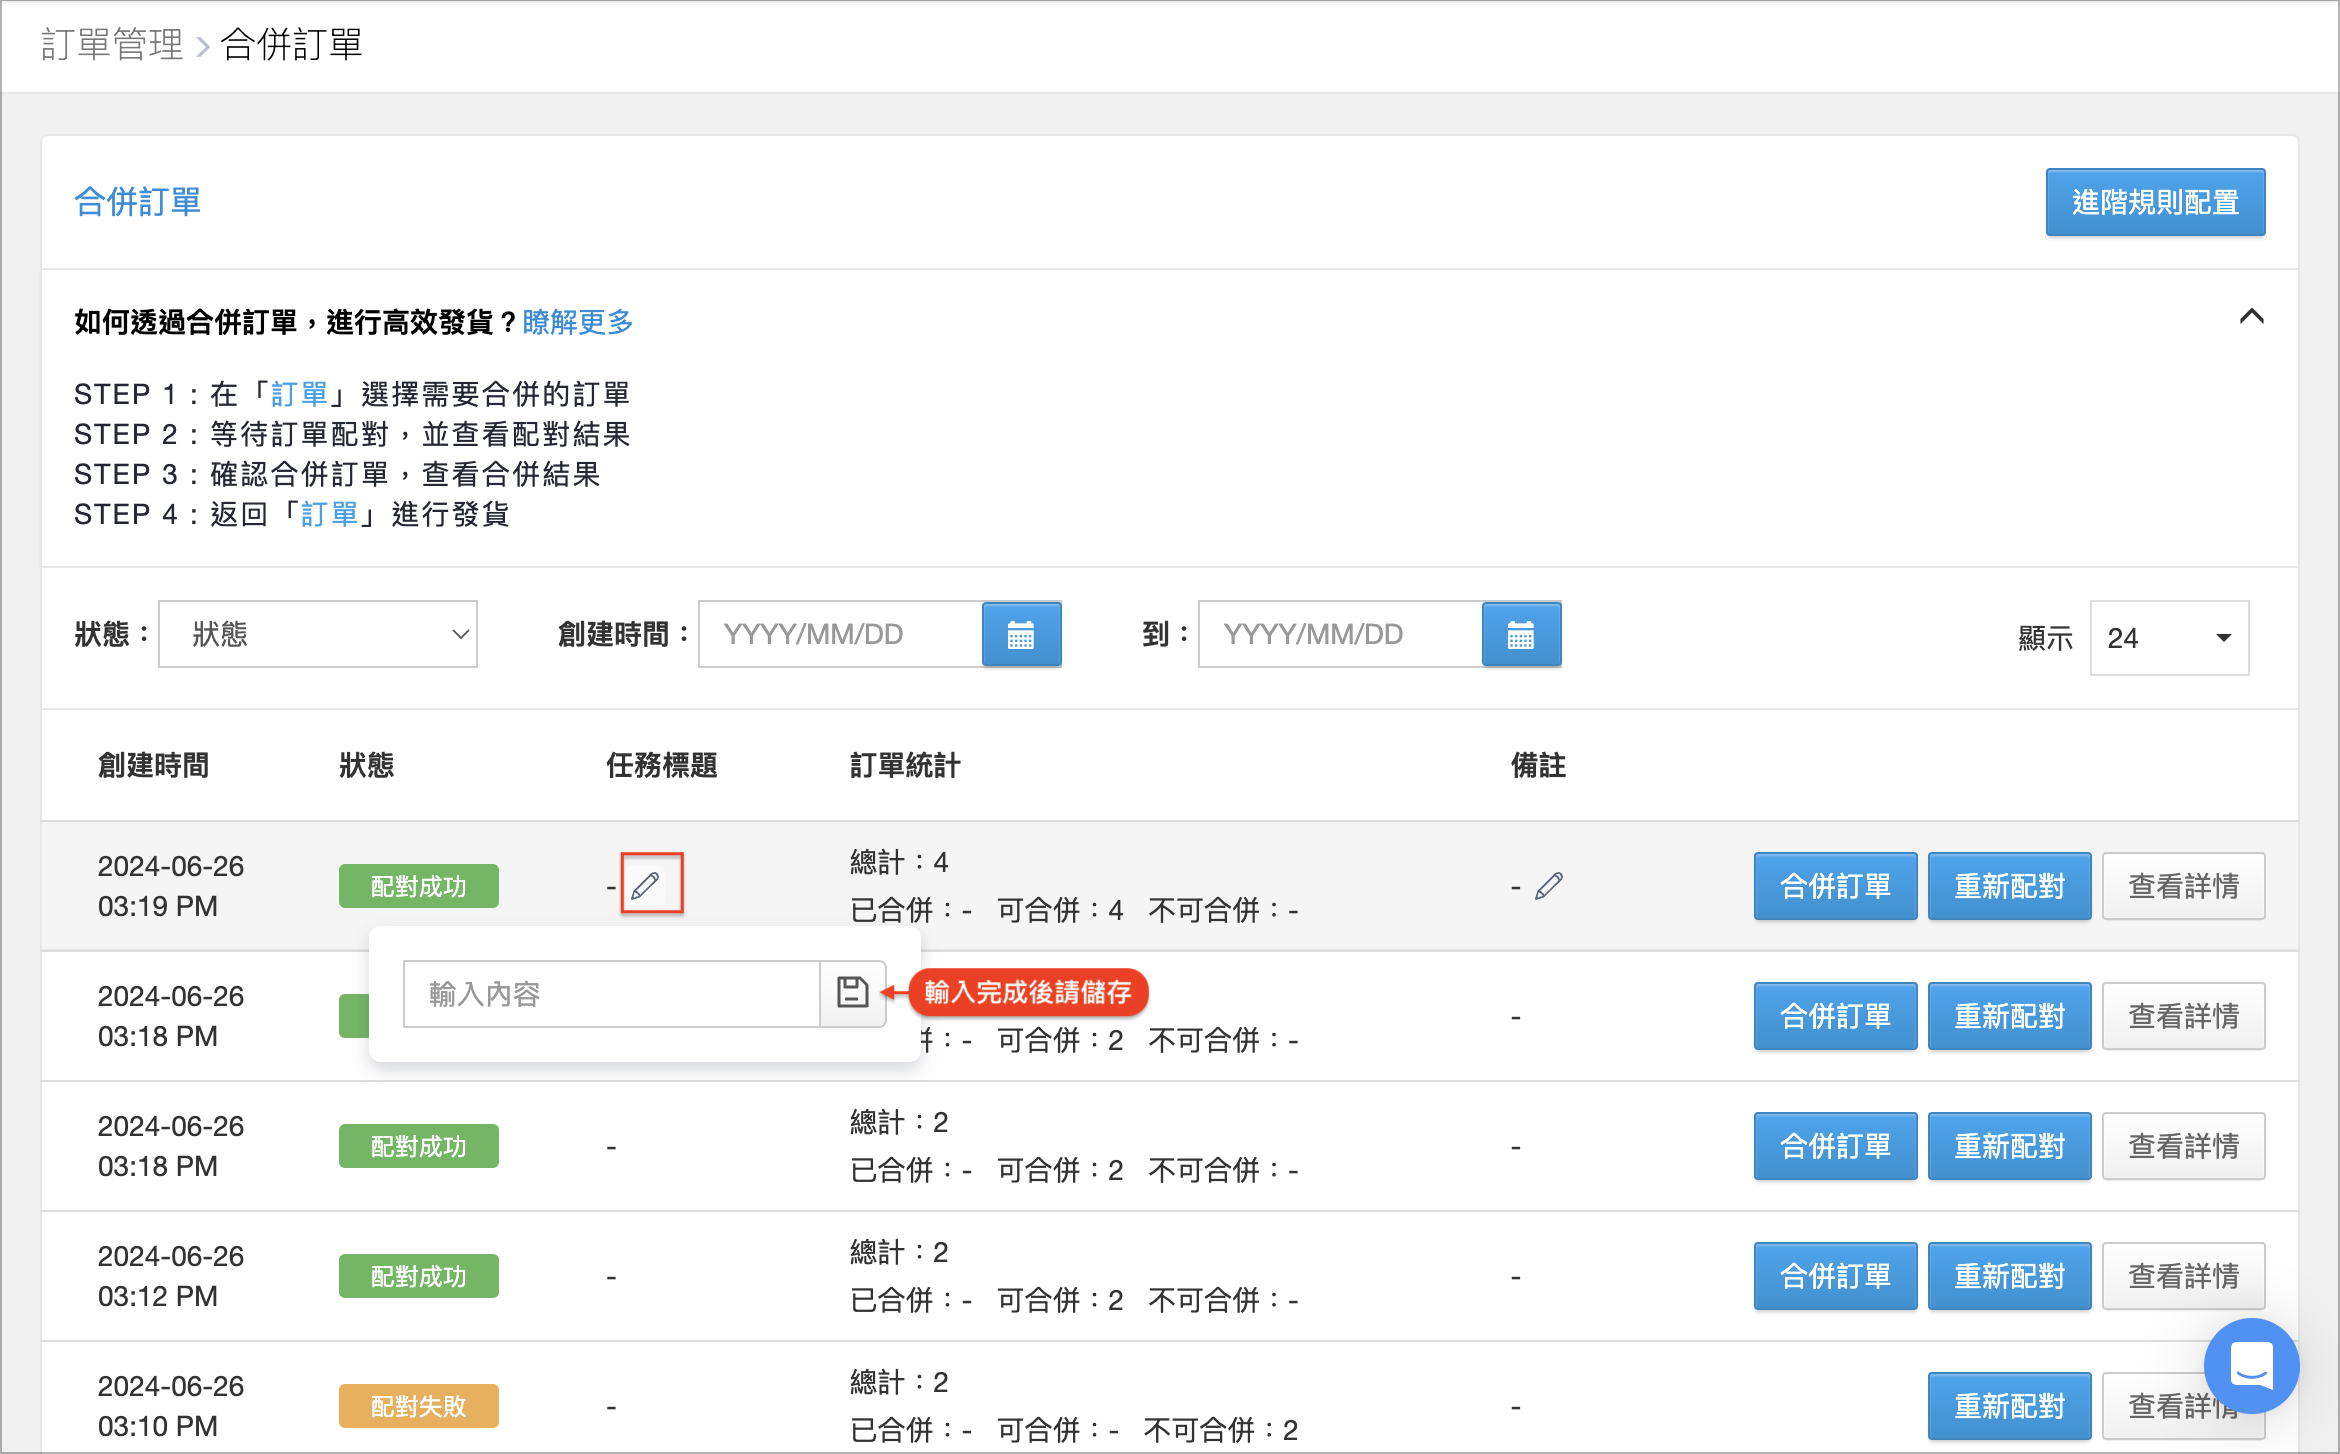Click 合併訂單 for the 03:19 PM row

(1835, 886)
